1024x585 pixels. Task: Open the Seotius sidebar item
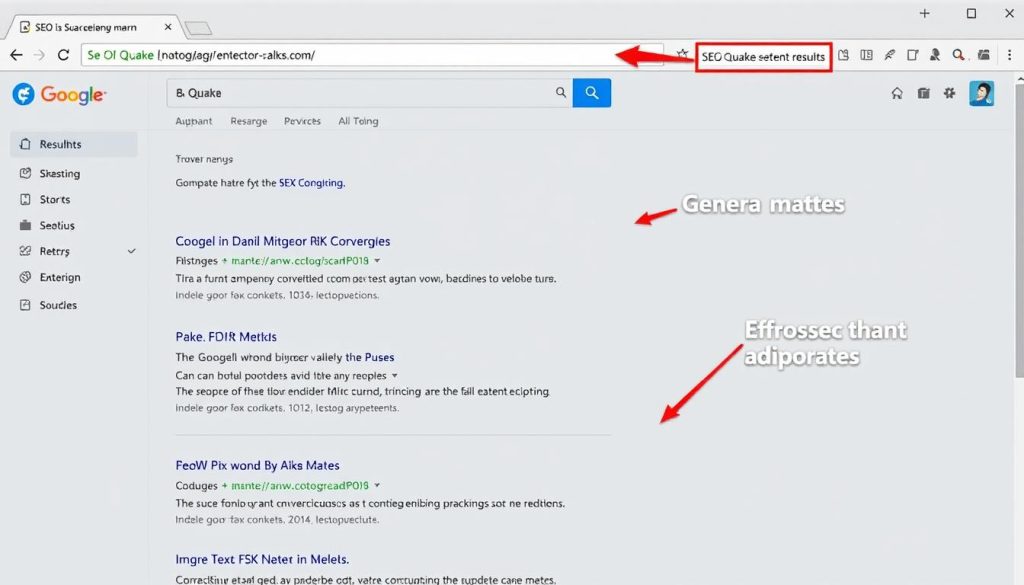coord(74,225)
